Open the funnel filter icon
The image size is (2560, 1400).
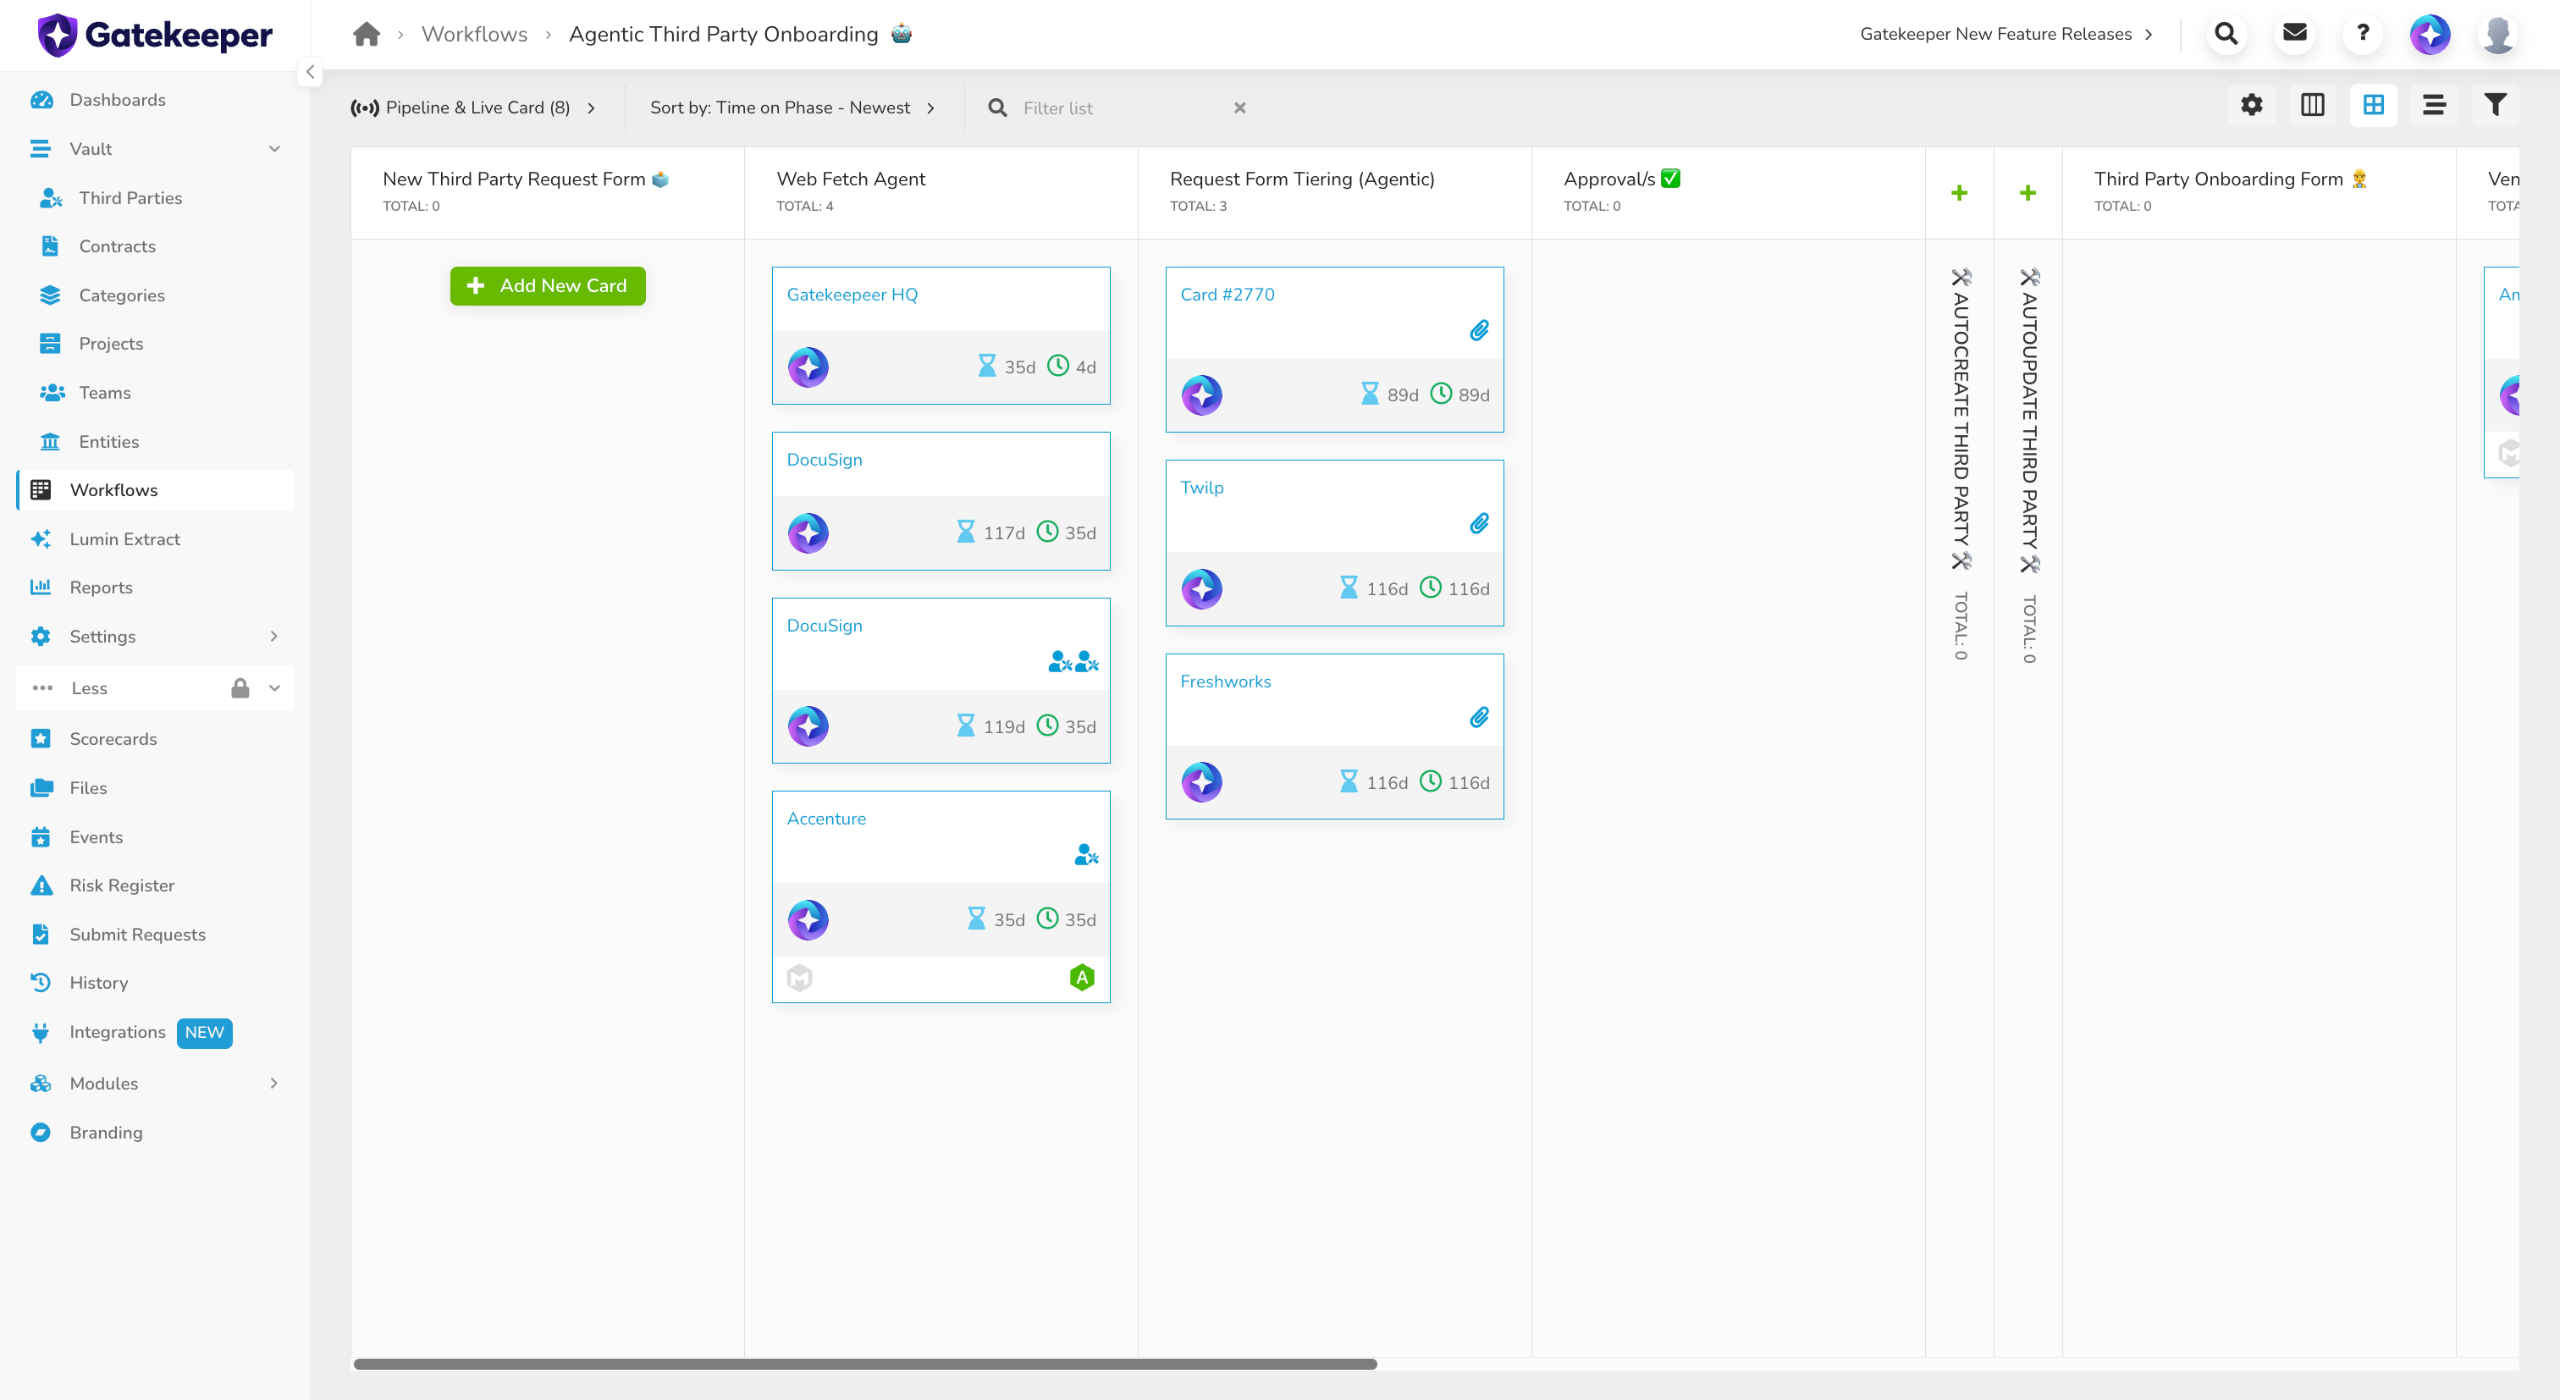tap(2495, 105)
